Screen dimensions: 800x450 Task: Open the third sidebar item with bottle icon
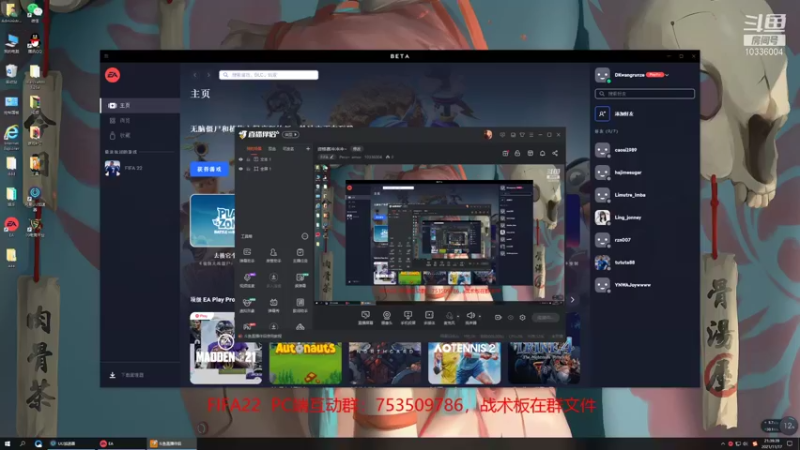tap(140, 135)
